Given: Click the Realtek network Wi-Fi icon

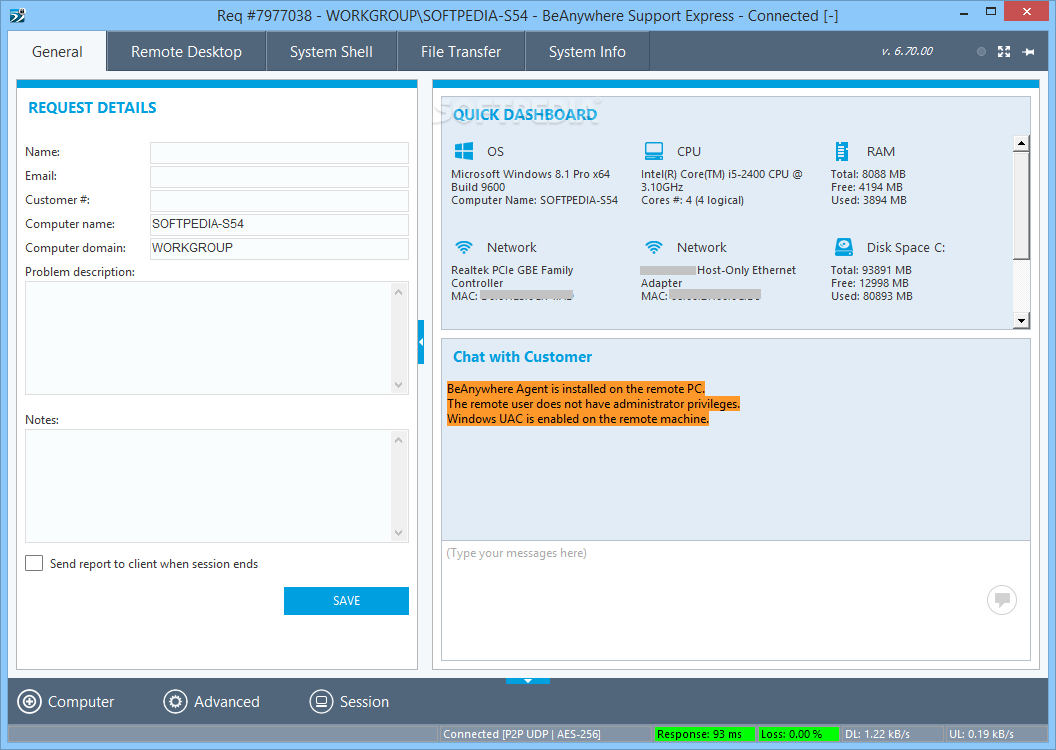Looking at the screenshot, I should [463, 247].
